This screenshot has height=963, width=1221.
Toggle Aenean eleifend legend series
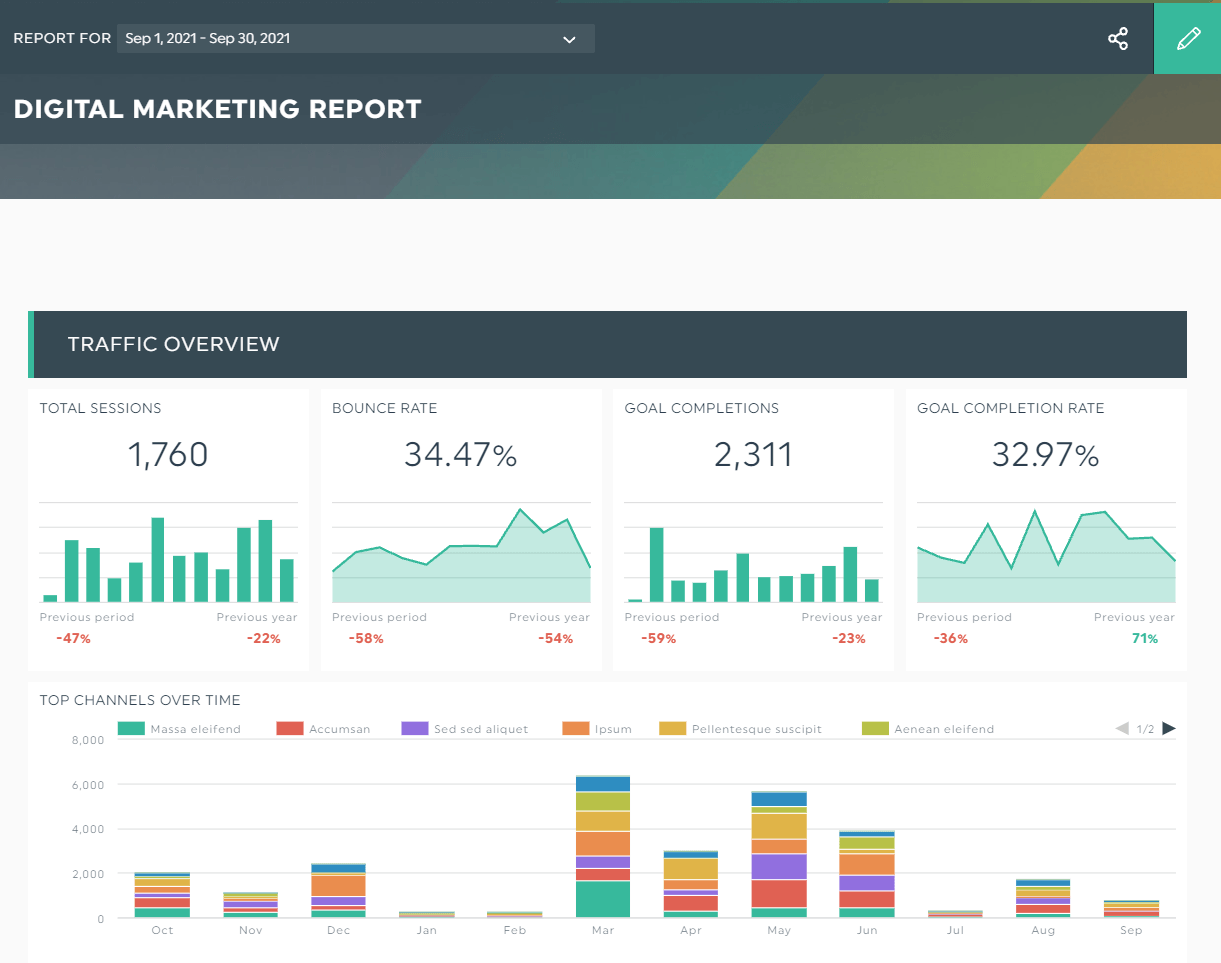928,729
